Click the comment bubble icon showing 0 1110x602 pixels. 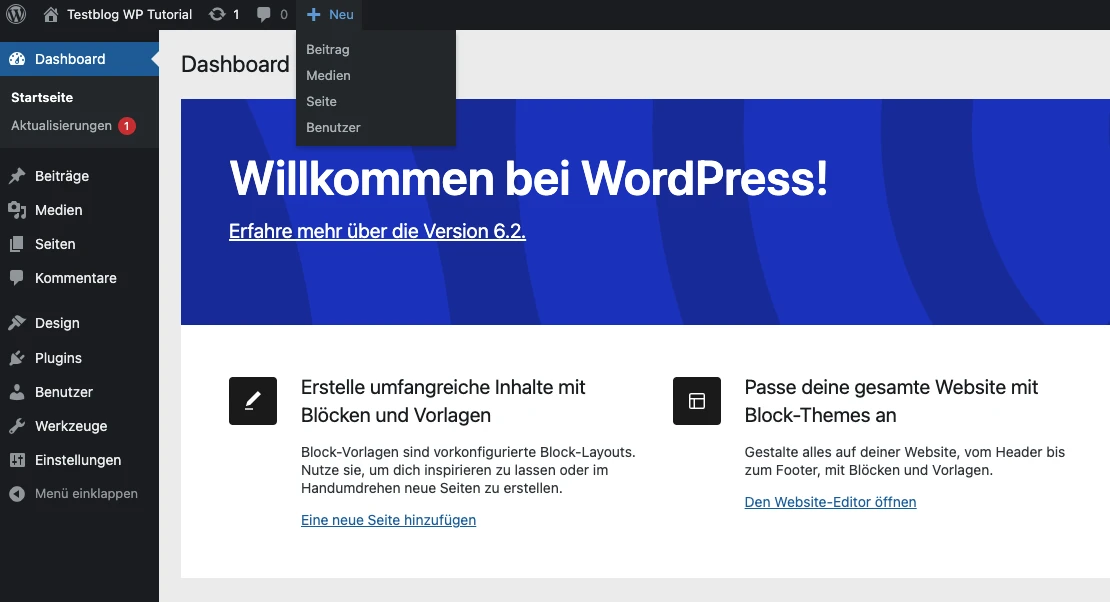(x=263, y=14)
